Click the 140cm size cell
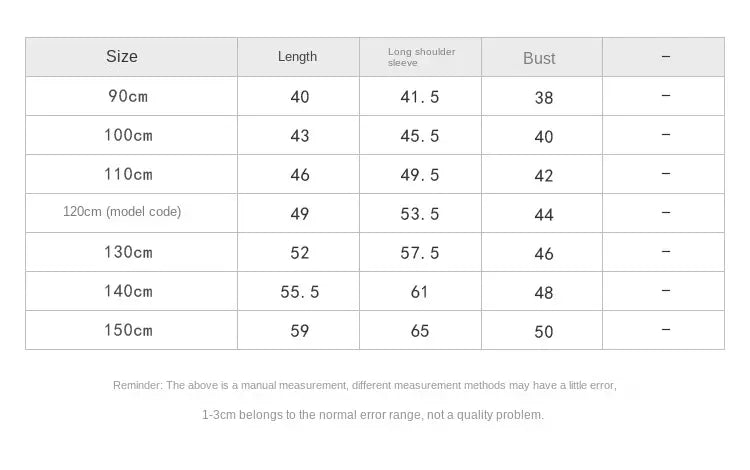The width and height of the screenshot is (750, 470). [130, 291]
